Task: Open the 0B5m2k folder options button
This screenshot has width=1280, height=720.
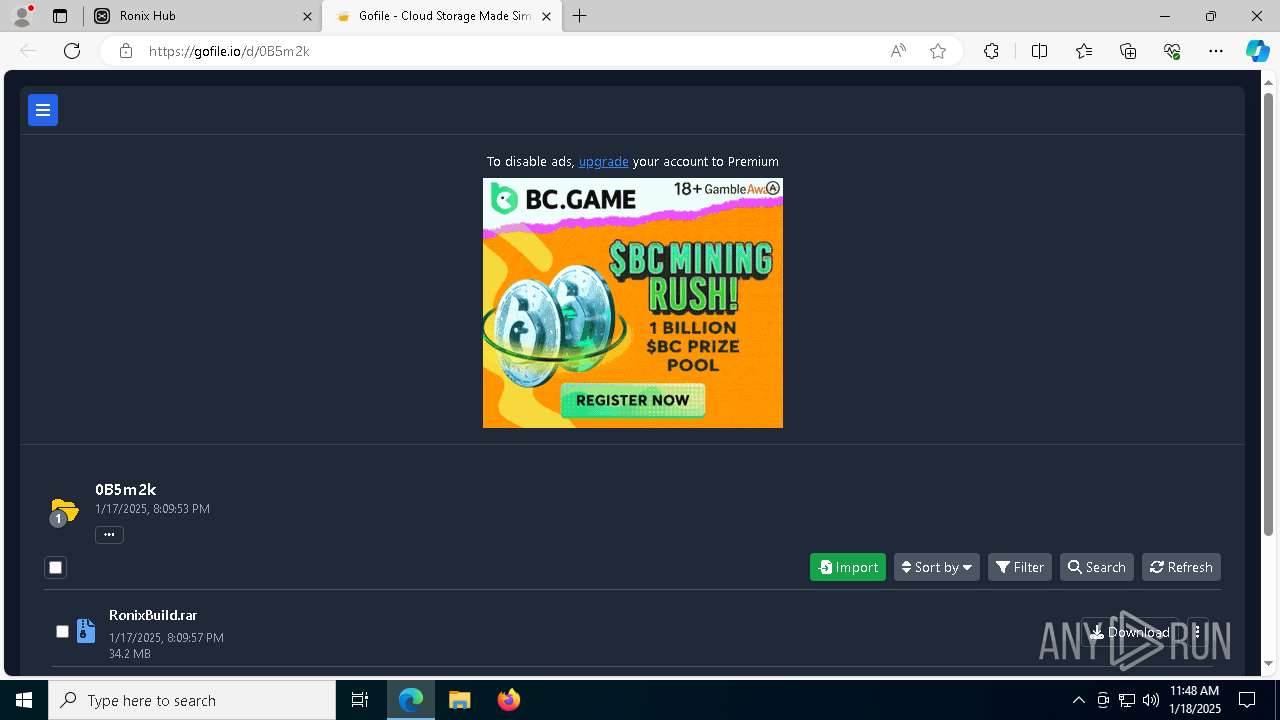Action: click(x=109, y=535)
